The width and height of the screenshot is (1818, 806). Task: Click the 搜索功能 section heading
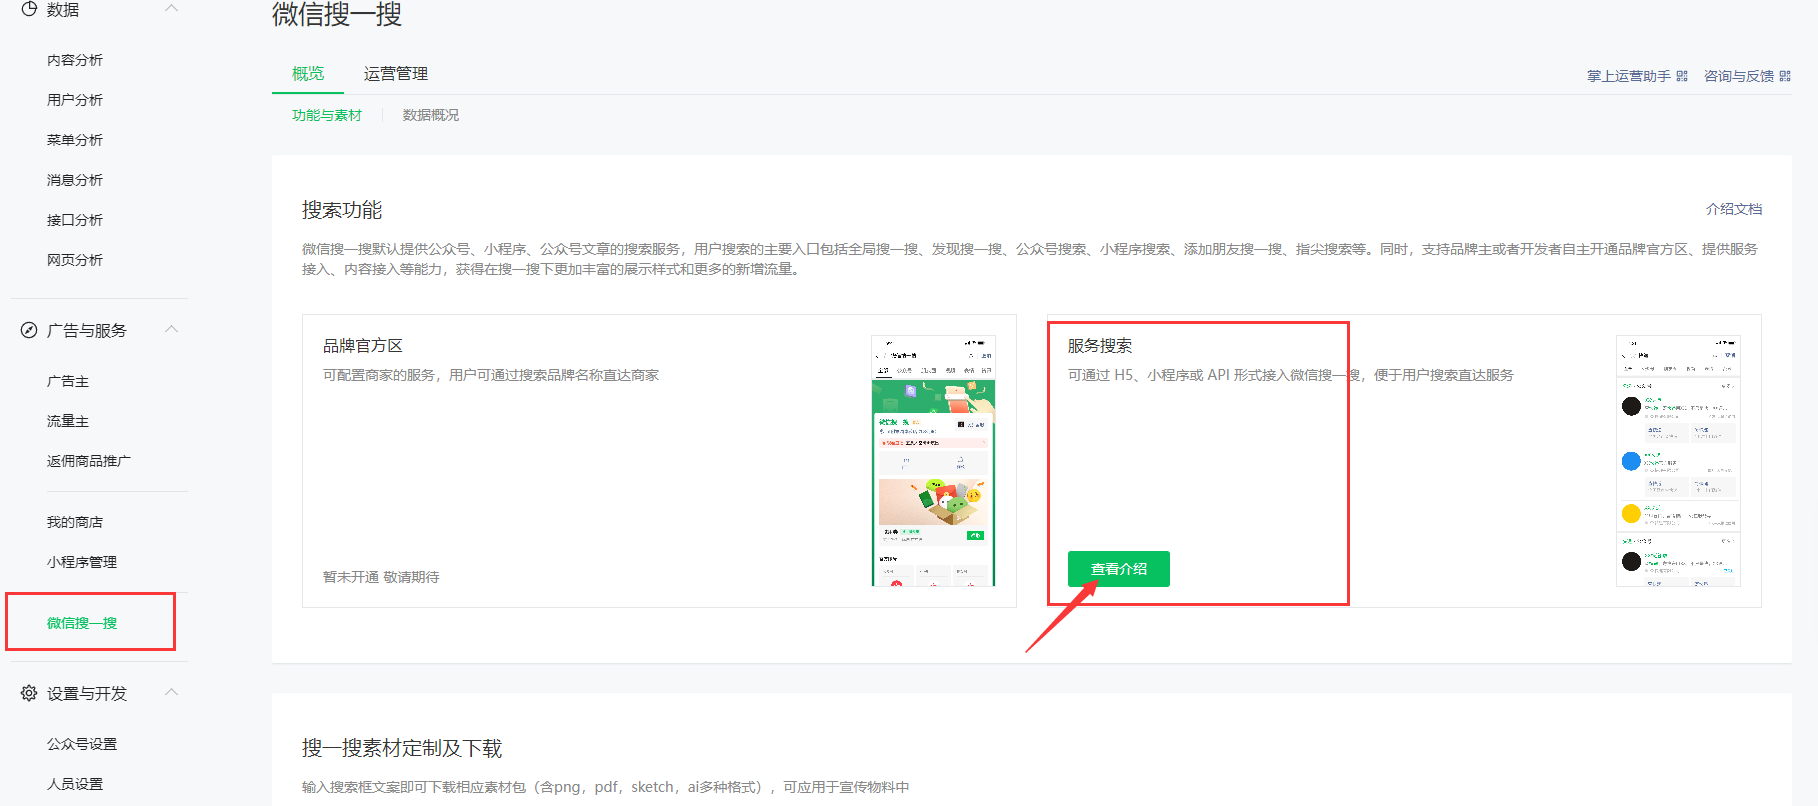click(342, 210)
